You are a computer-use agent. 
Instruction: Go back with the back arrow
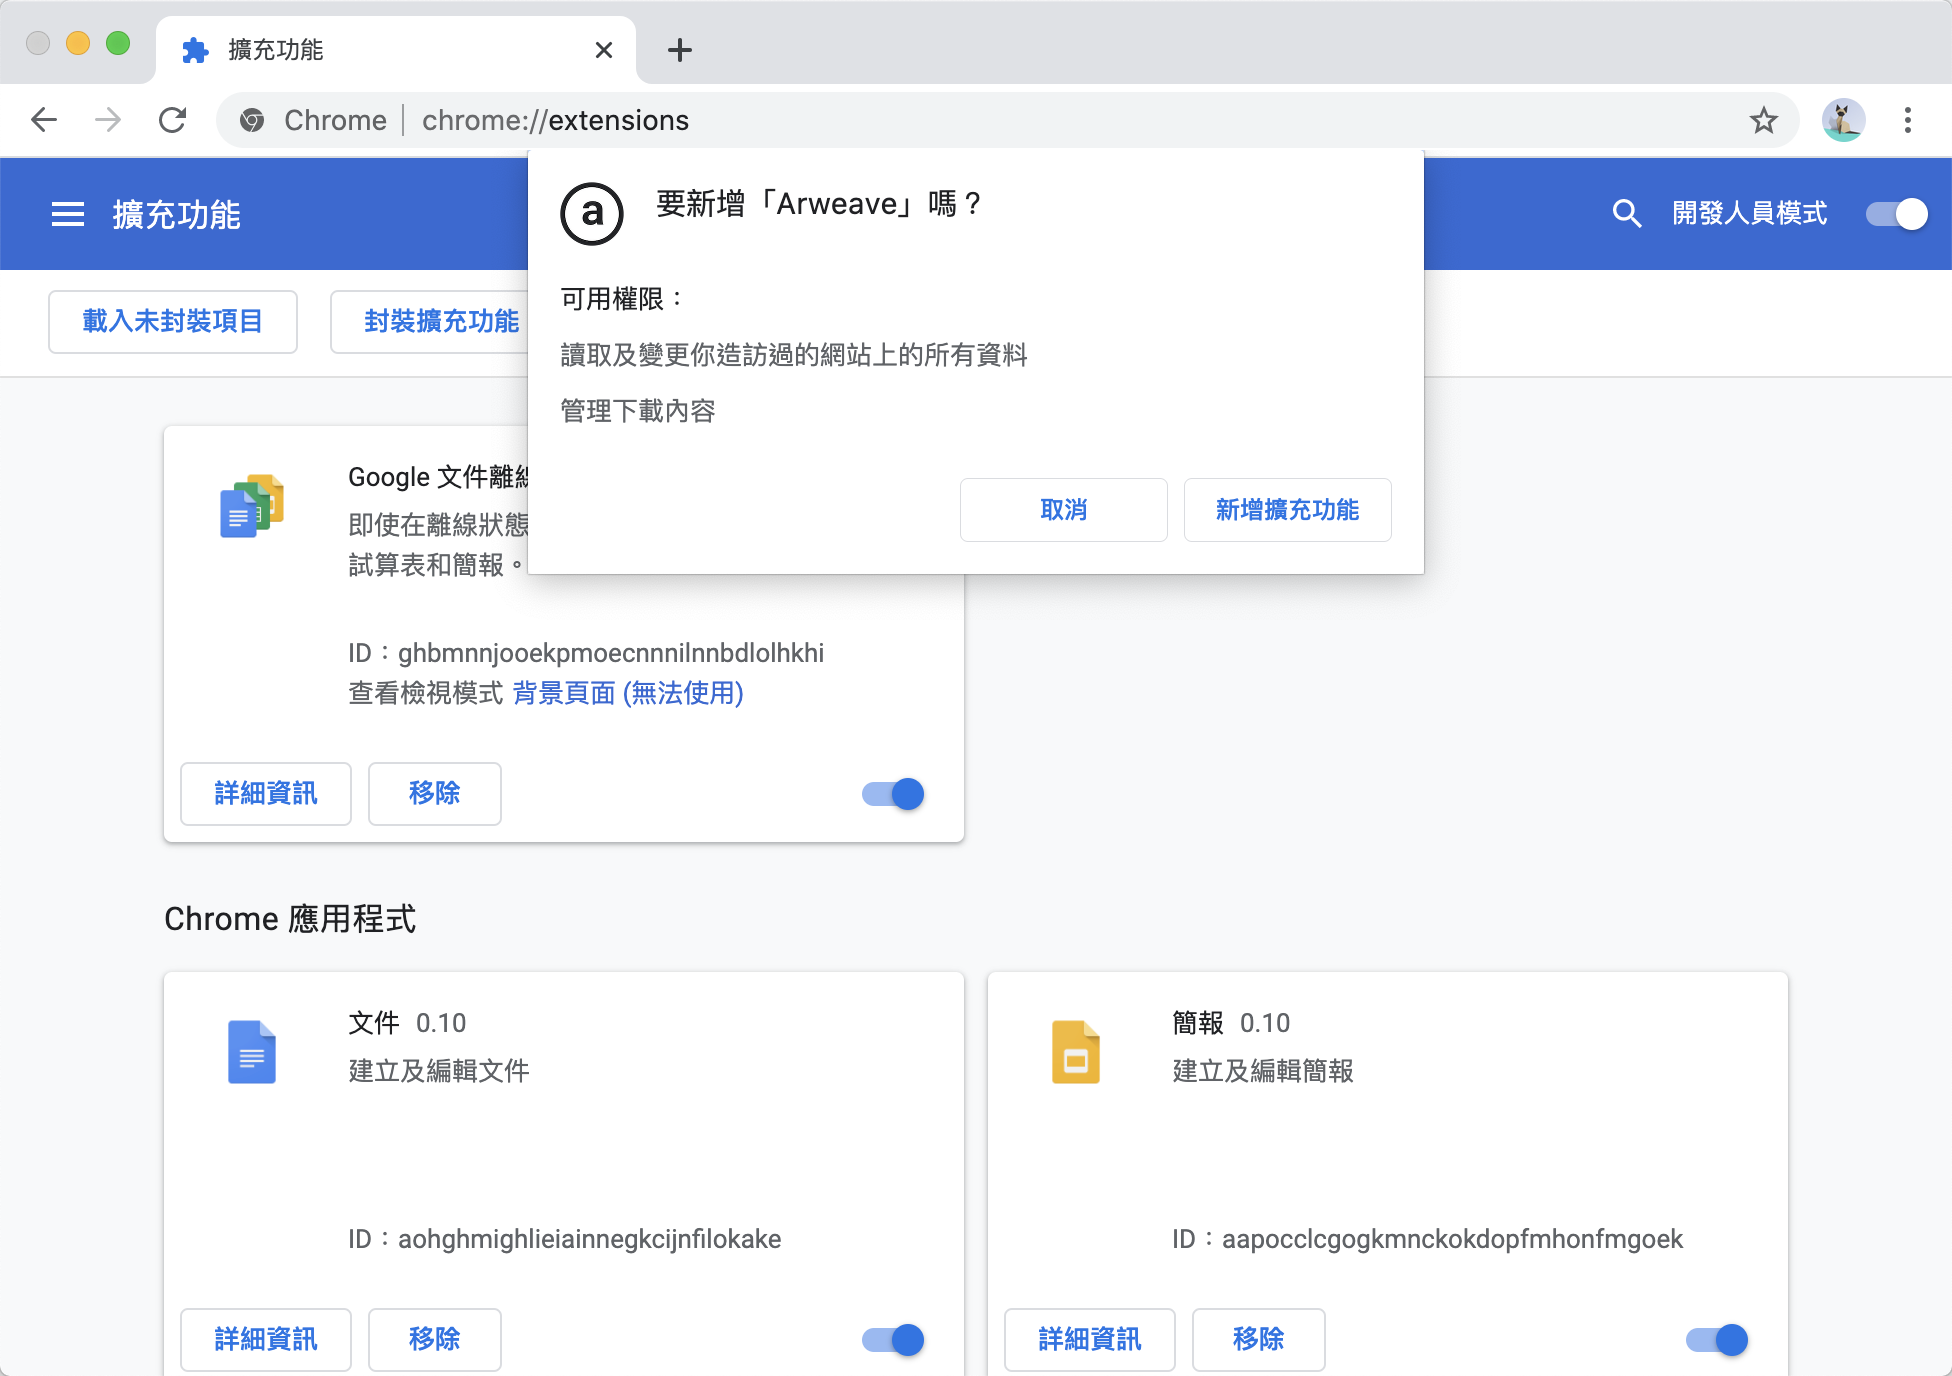(x=44, y=121)
